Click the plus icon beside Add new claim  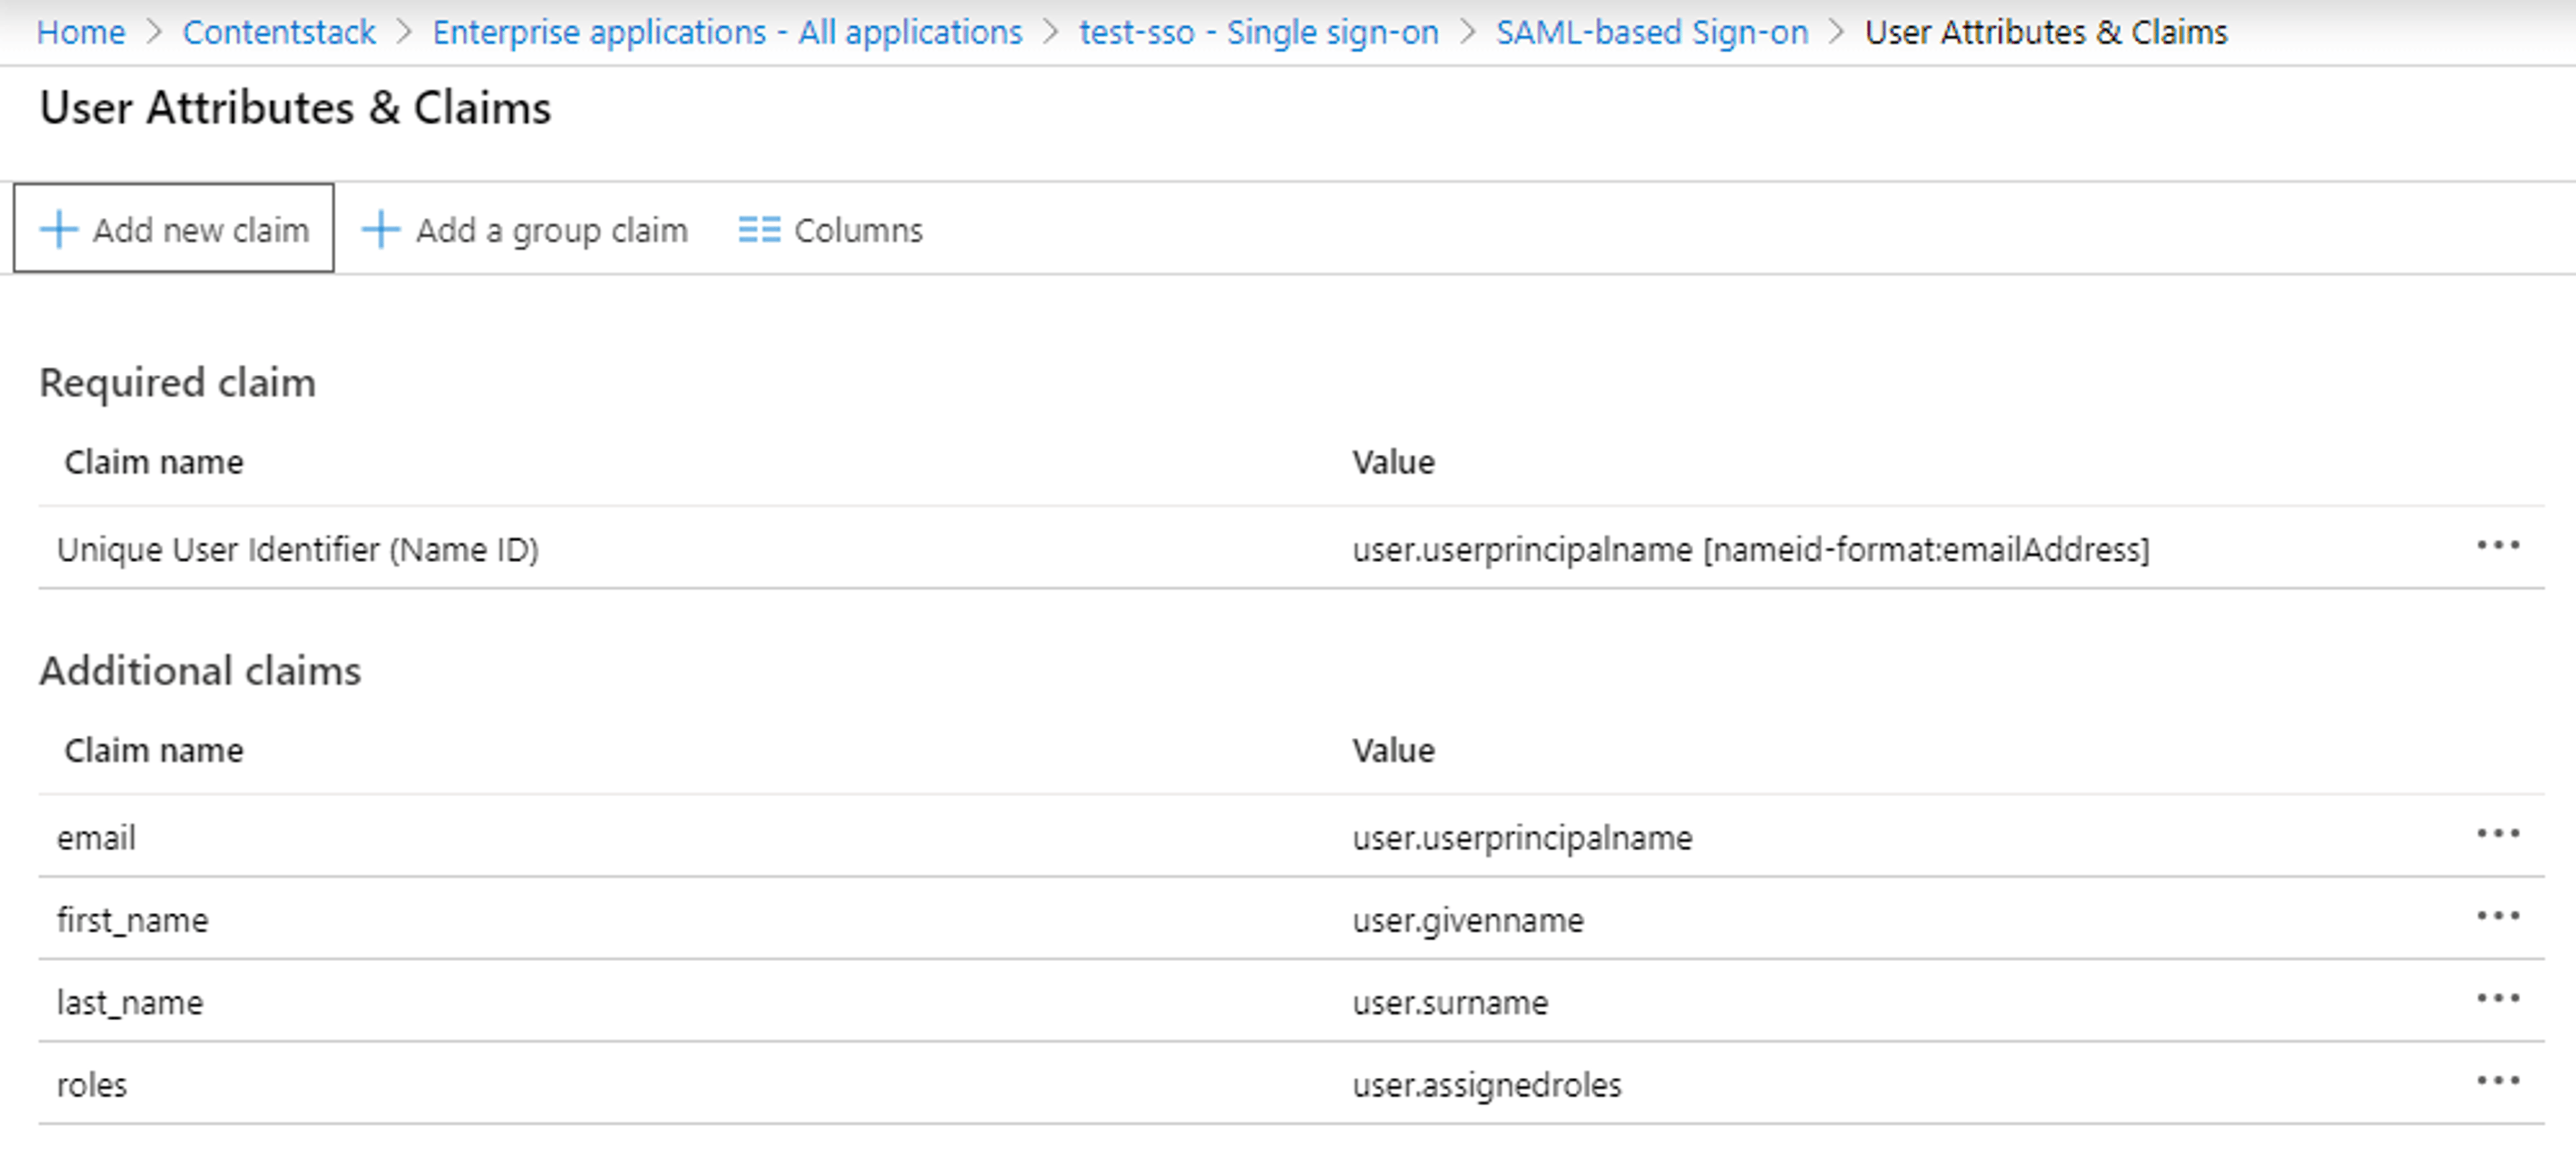click(x=59, y=229)
